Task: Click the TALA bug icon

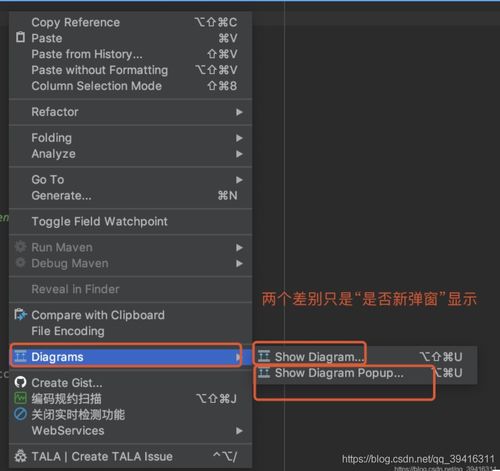Action: click(20, 456)
